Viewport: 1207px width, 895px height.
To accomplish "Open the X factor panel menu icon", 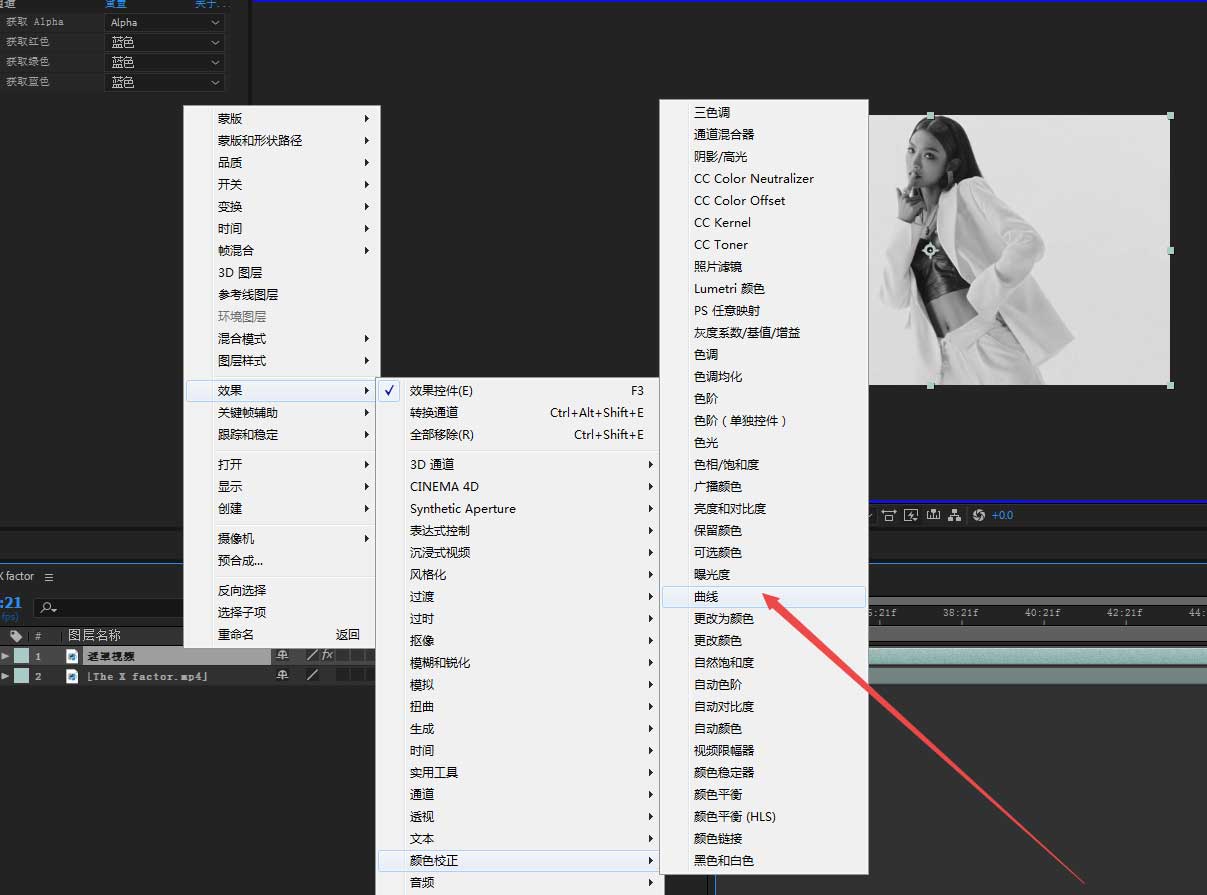I will click(x=49, y=577).
